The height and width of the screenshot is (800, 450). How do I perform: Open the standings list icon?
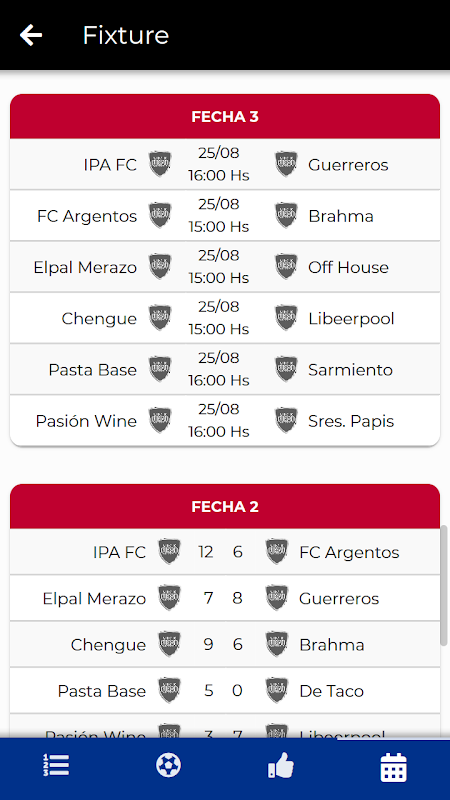56,765
